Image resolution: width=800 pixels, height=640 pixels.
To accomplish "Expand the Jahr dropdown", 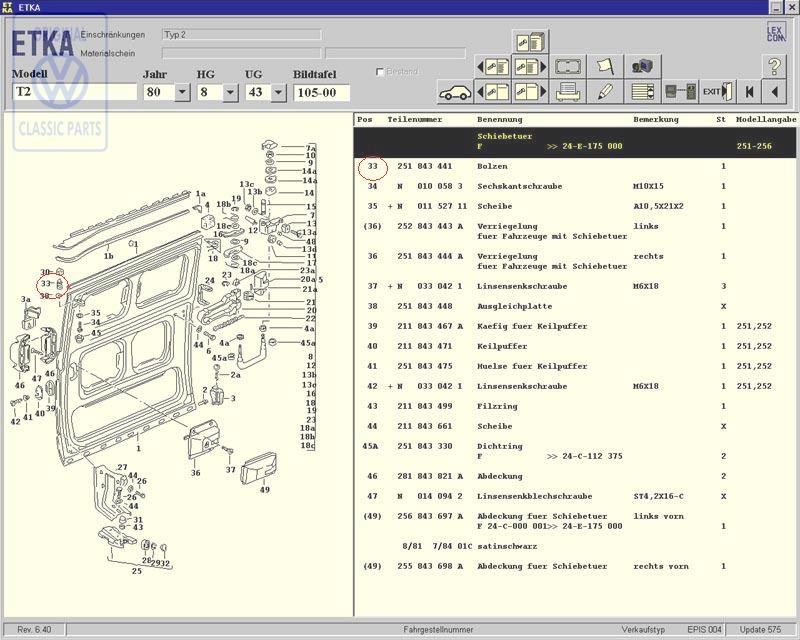I will [182, 92].
